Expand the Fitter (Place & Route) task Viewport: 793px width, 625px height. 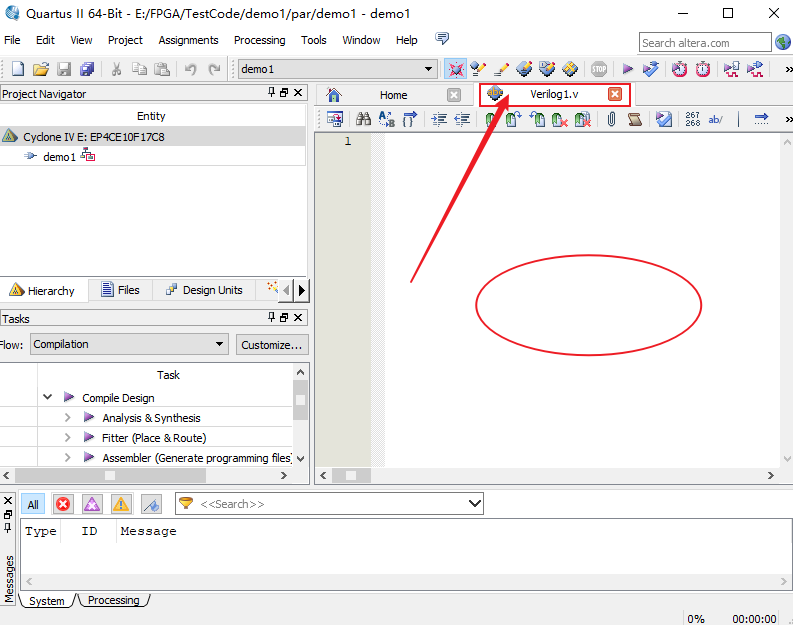[67, 437]
